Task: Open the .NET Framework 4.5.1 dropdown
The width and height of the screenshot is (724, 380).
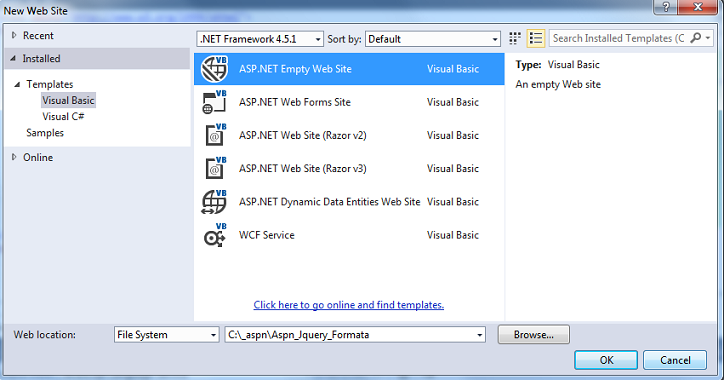Action: pyautogui.click(x=260, y=39)
